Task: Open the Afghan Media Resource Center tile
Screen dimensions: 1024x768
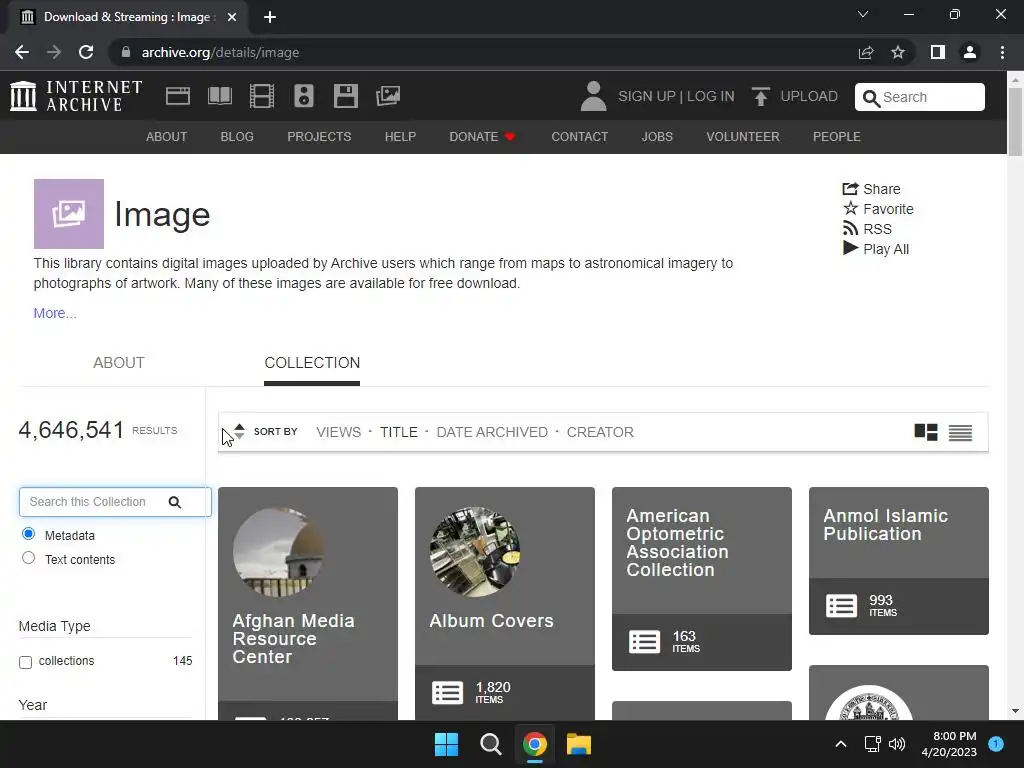Action: coord(308,603)
